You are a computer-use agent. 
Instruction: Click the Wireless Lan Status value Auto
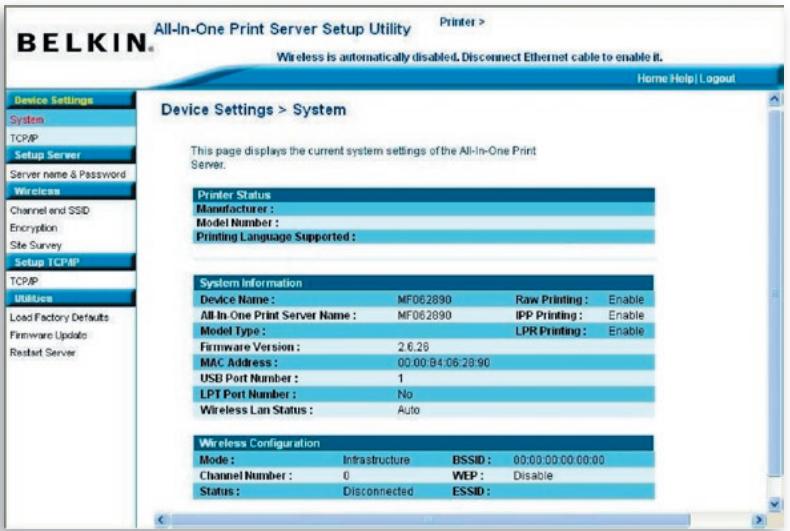tap(408, 410)
